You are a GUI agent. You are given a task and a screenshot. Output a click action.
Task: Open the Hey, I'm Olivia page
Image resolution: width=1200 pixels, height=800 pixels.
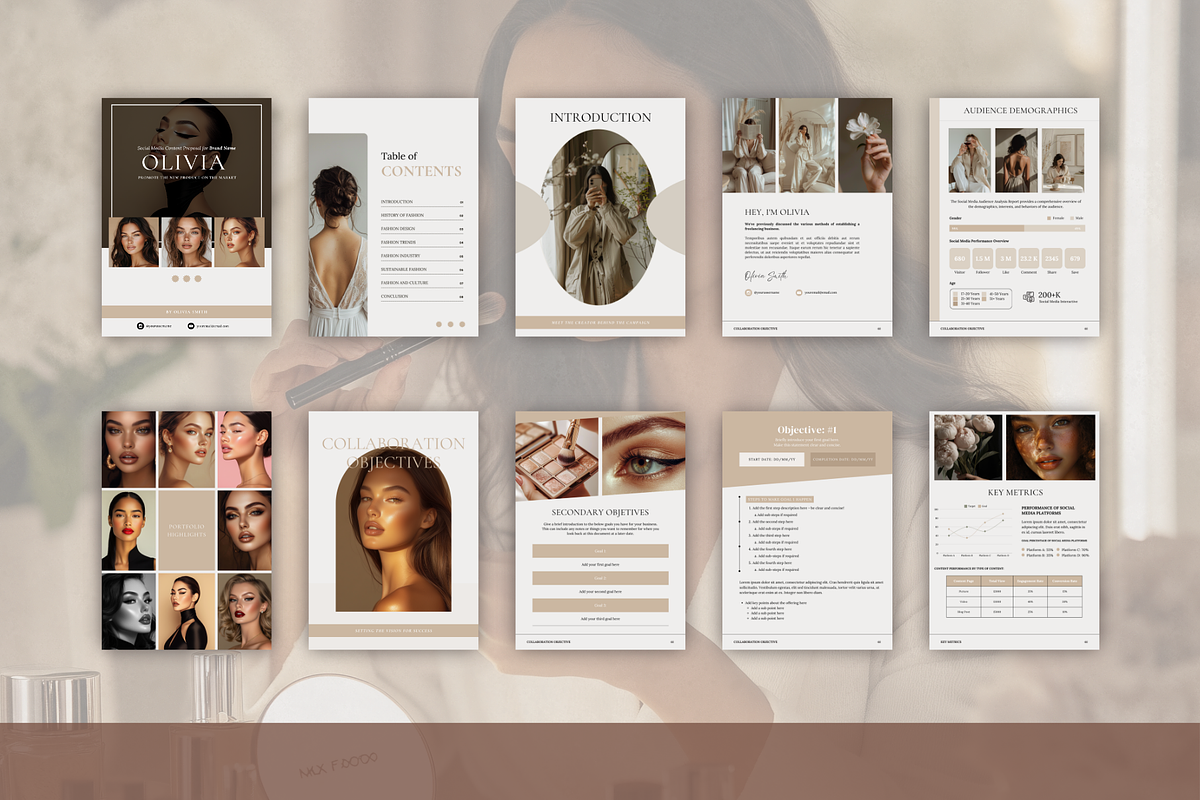[807, 217]
